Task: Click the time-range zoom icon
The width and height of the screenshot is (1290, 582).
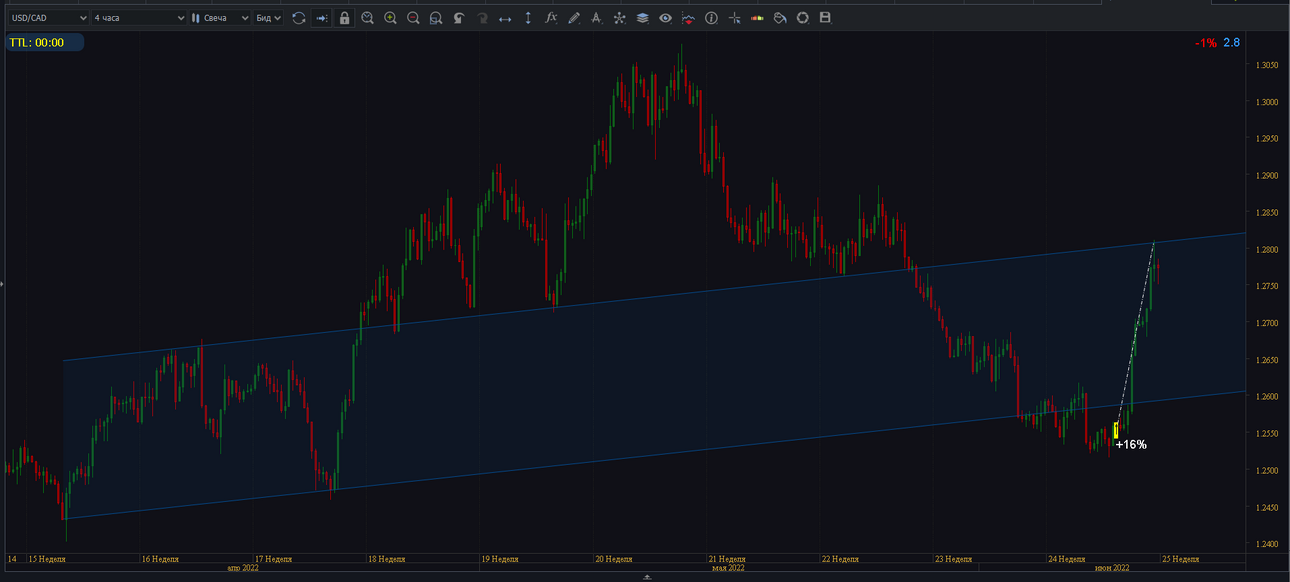Action: 368,18
